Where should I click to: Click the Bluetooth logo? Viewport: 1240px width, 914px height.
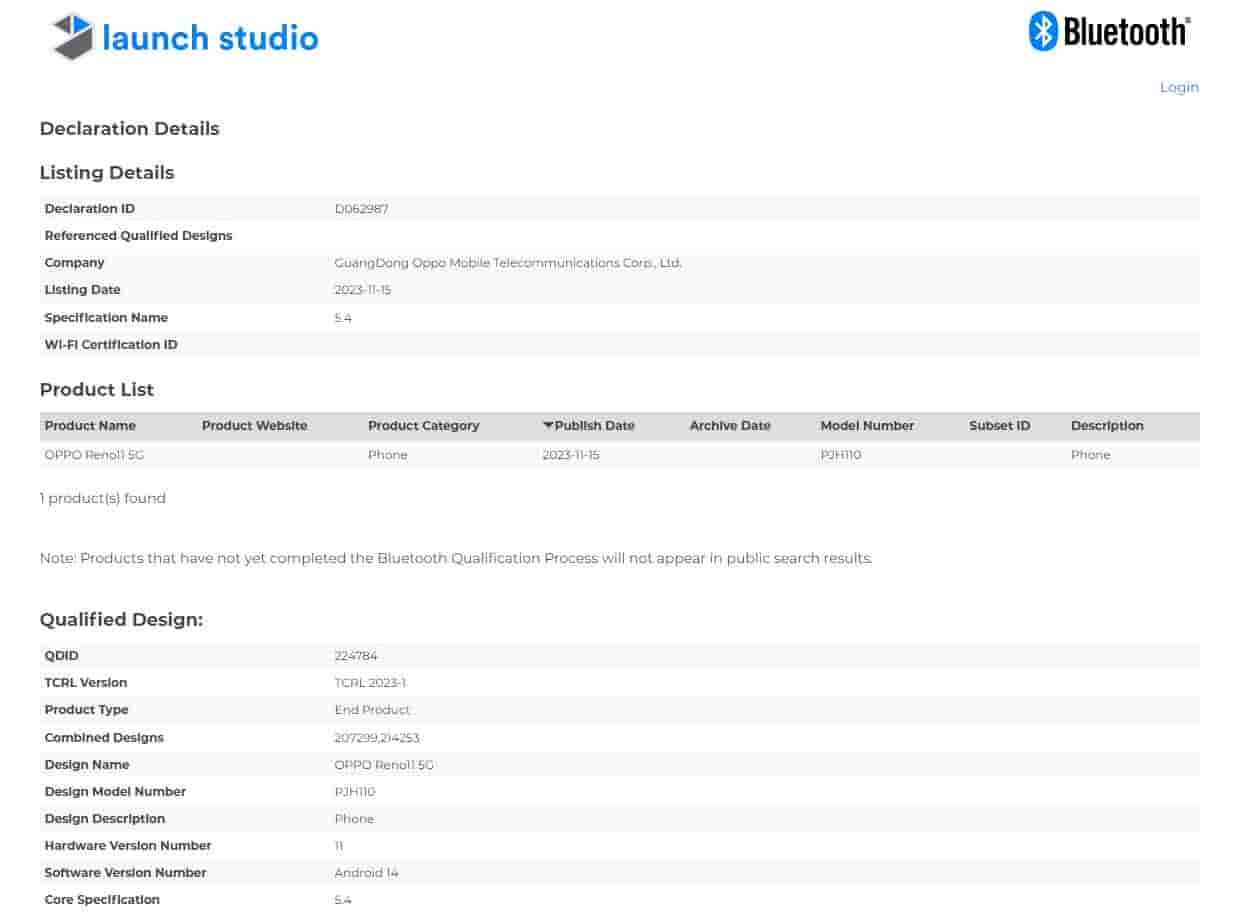pos(1109,32)
